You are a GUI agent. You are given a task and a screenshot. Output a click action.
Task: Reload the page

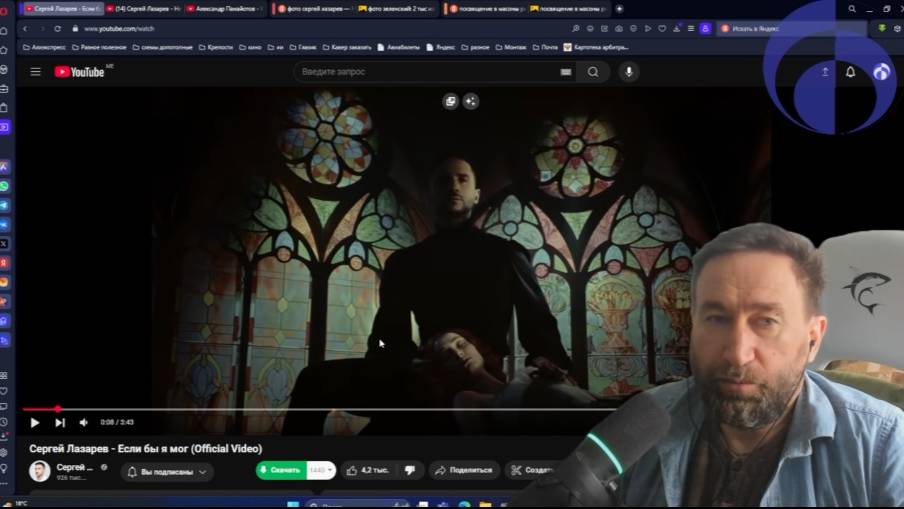[x=58, y=28]
